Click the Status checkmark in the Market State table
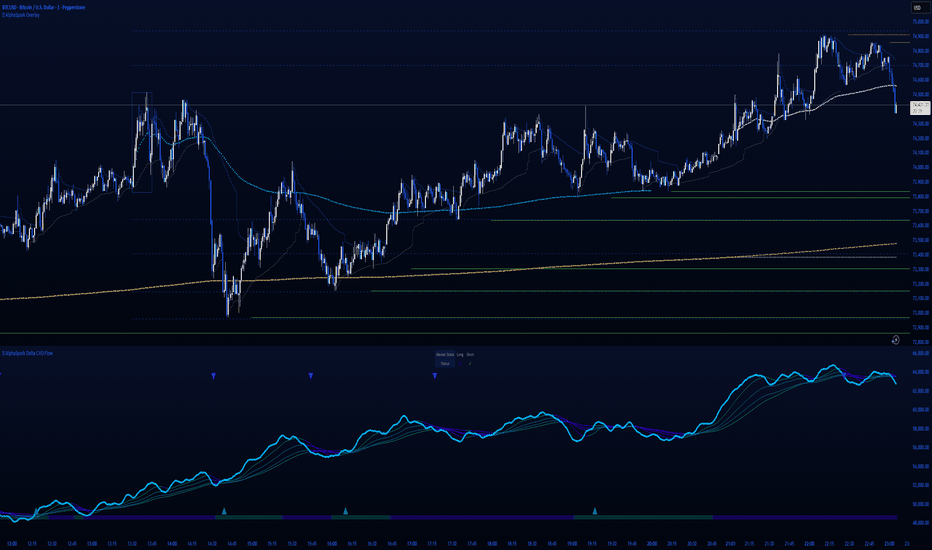The height and width of the screenshot is (550, 932). 470,363
